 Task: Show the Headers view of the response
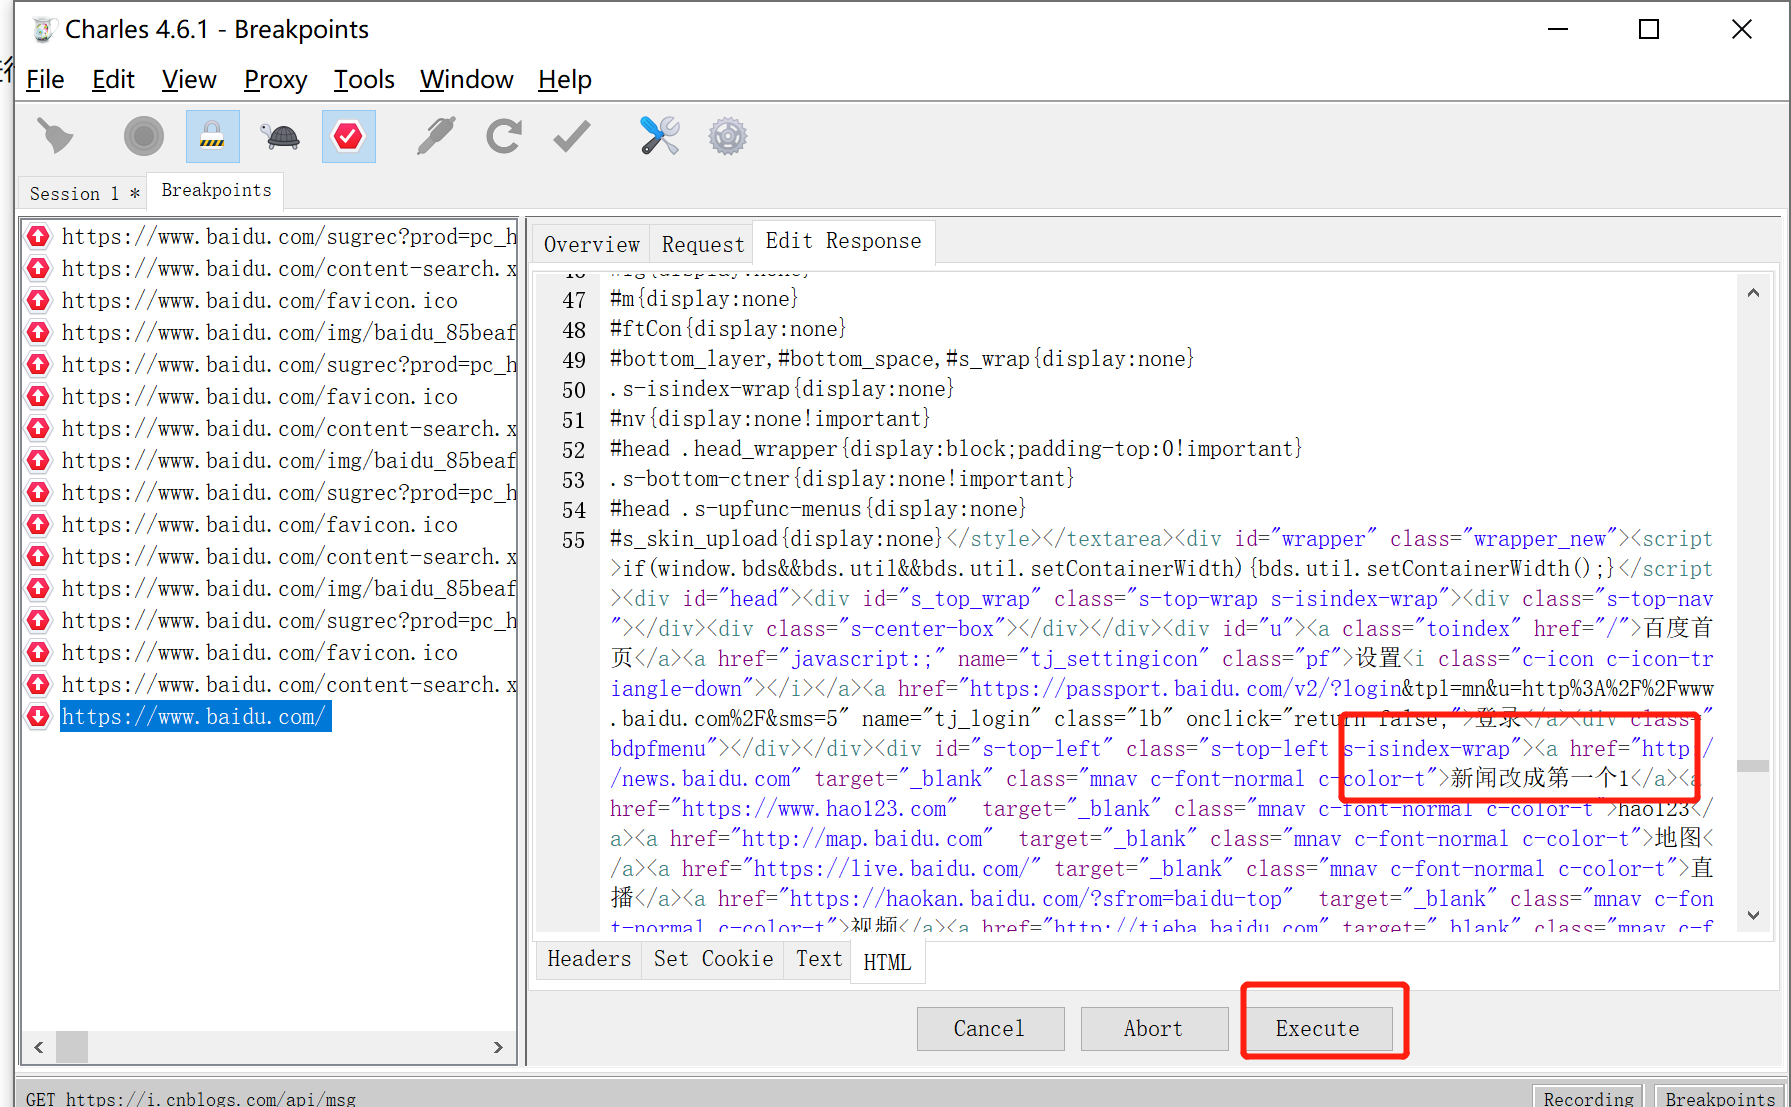[x=589, y=959]
